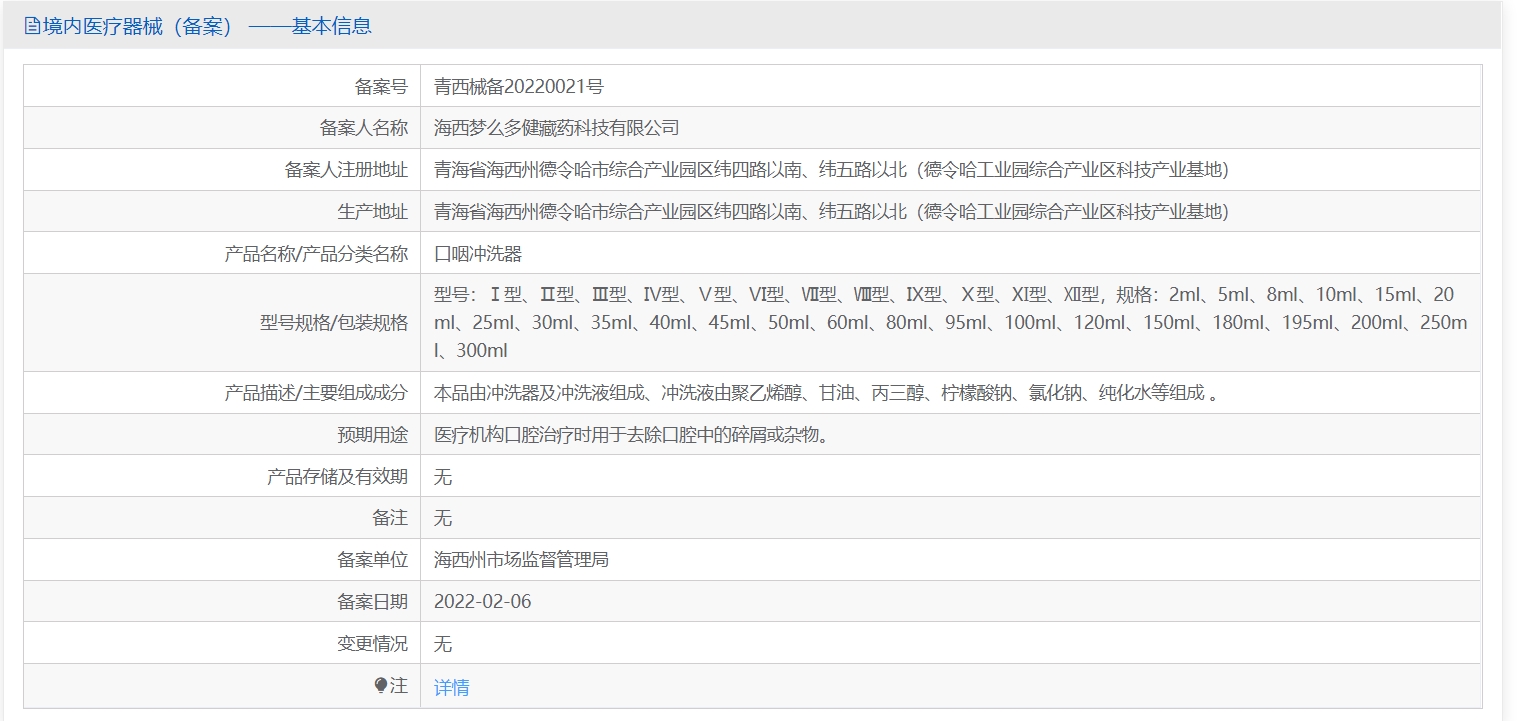Click the 生产地址 label
The height and width of the screenshot is (721, 1521).
click(373, 212)
